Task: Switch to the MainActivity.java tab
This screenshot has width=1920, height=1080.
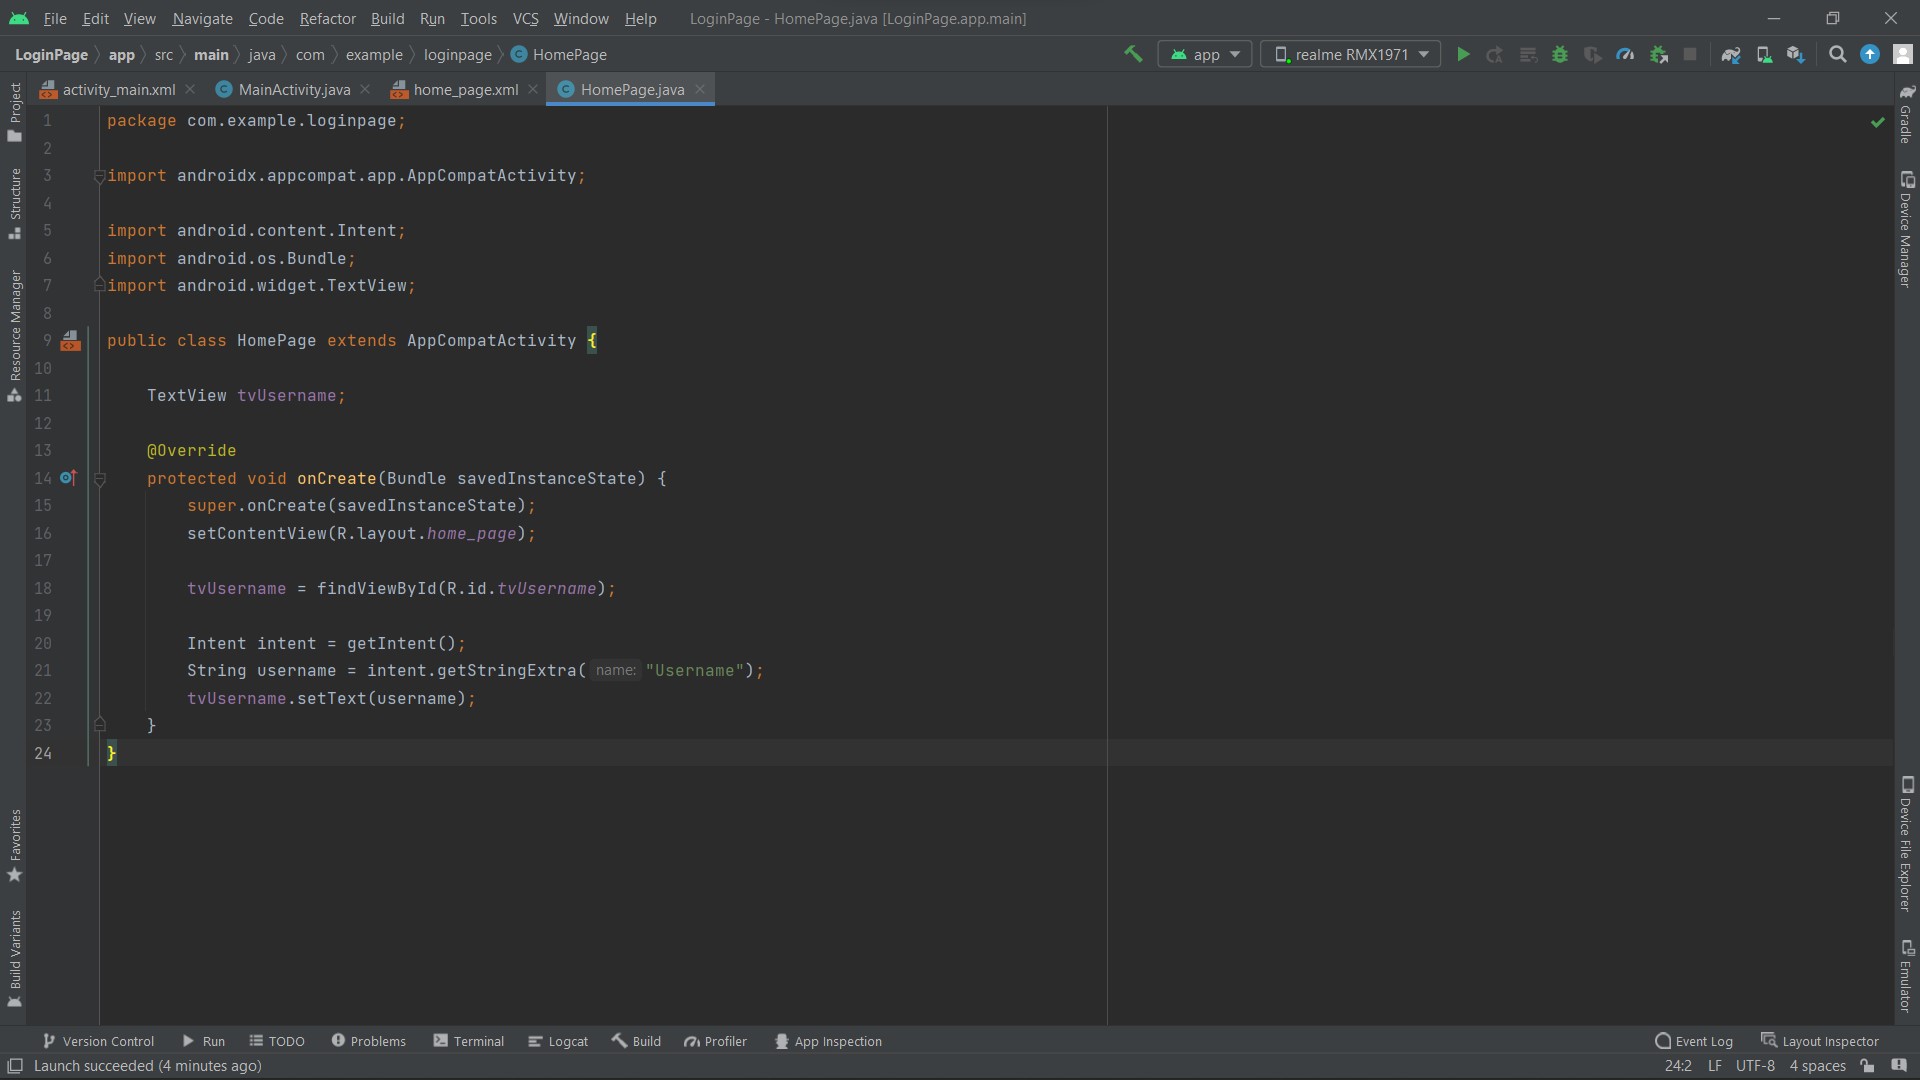Action: [x=293, y=90]
